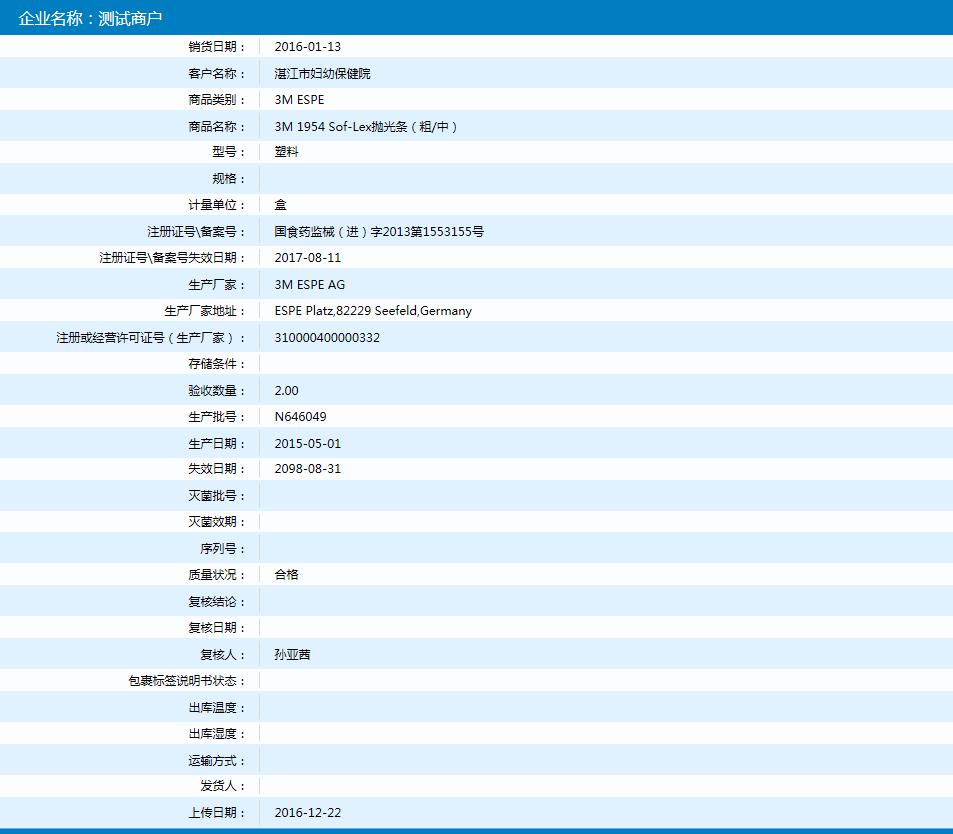Viewport: 953px width, 834px height.
Task: Click registration expiry date 2017-08-11
Action: 308,258
